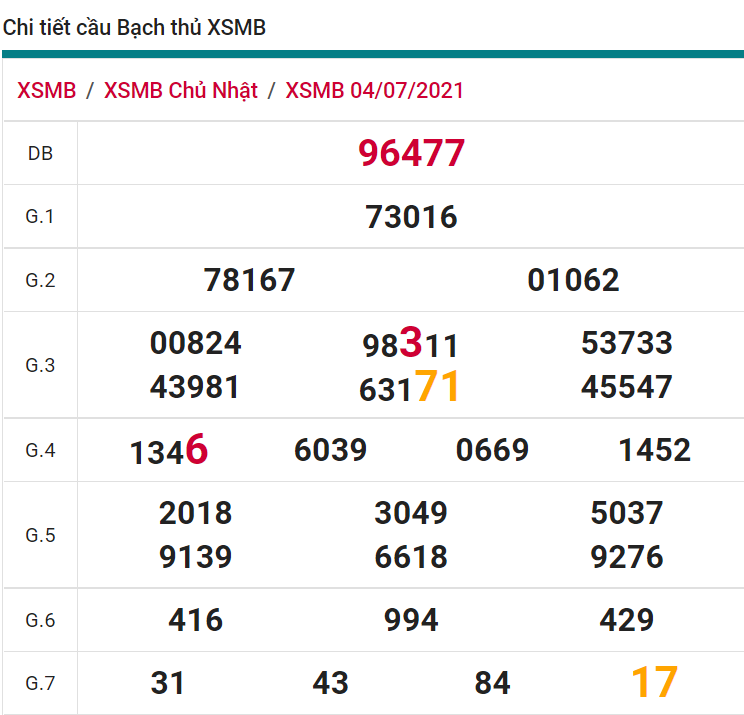This screenshot has height=715, width=744.
Task: Select the G.7 row label
Action: point(40,683)
